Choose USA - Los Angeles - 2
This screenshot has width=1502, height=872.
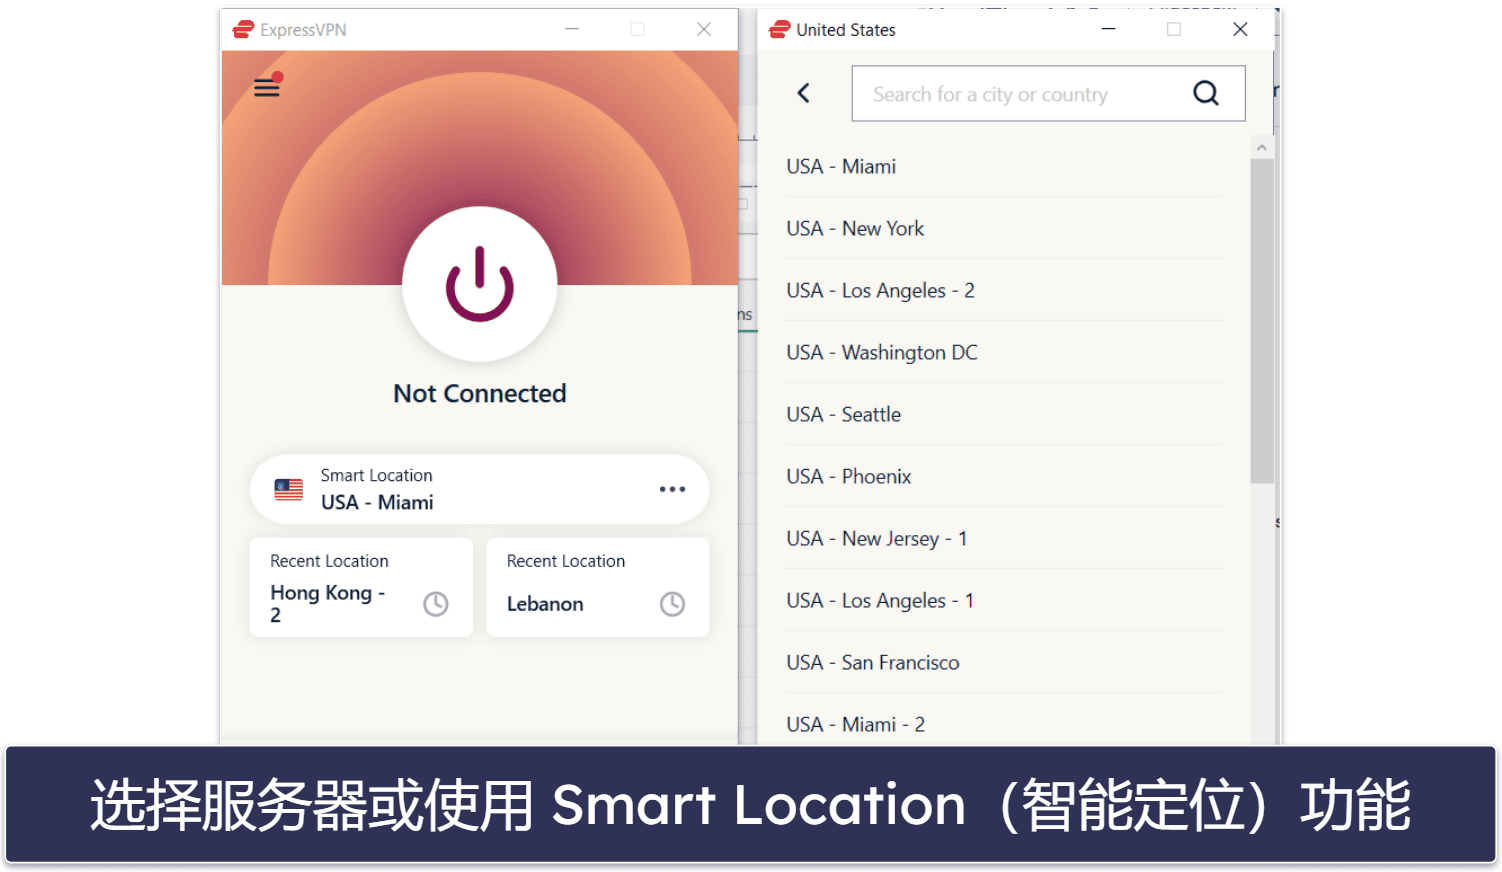tap(1003, 291)
